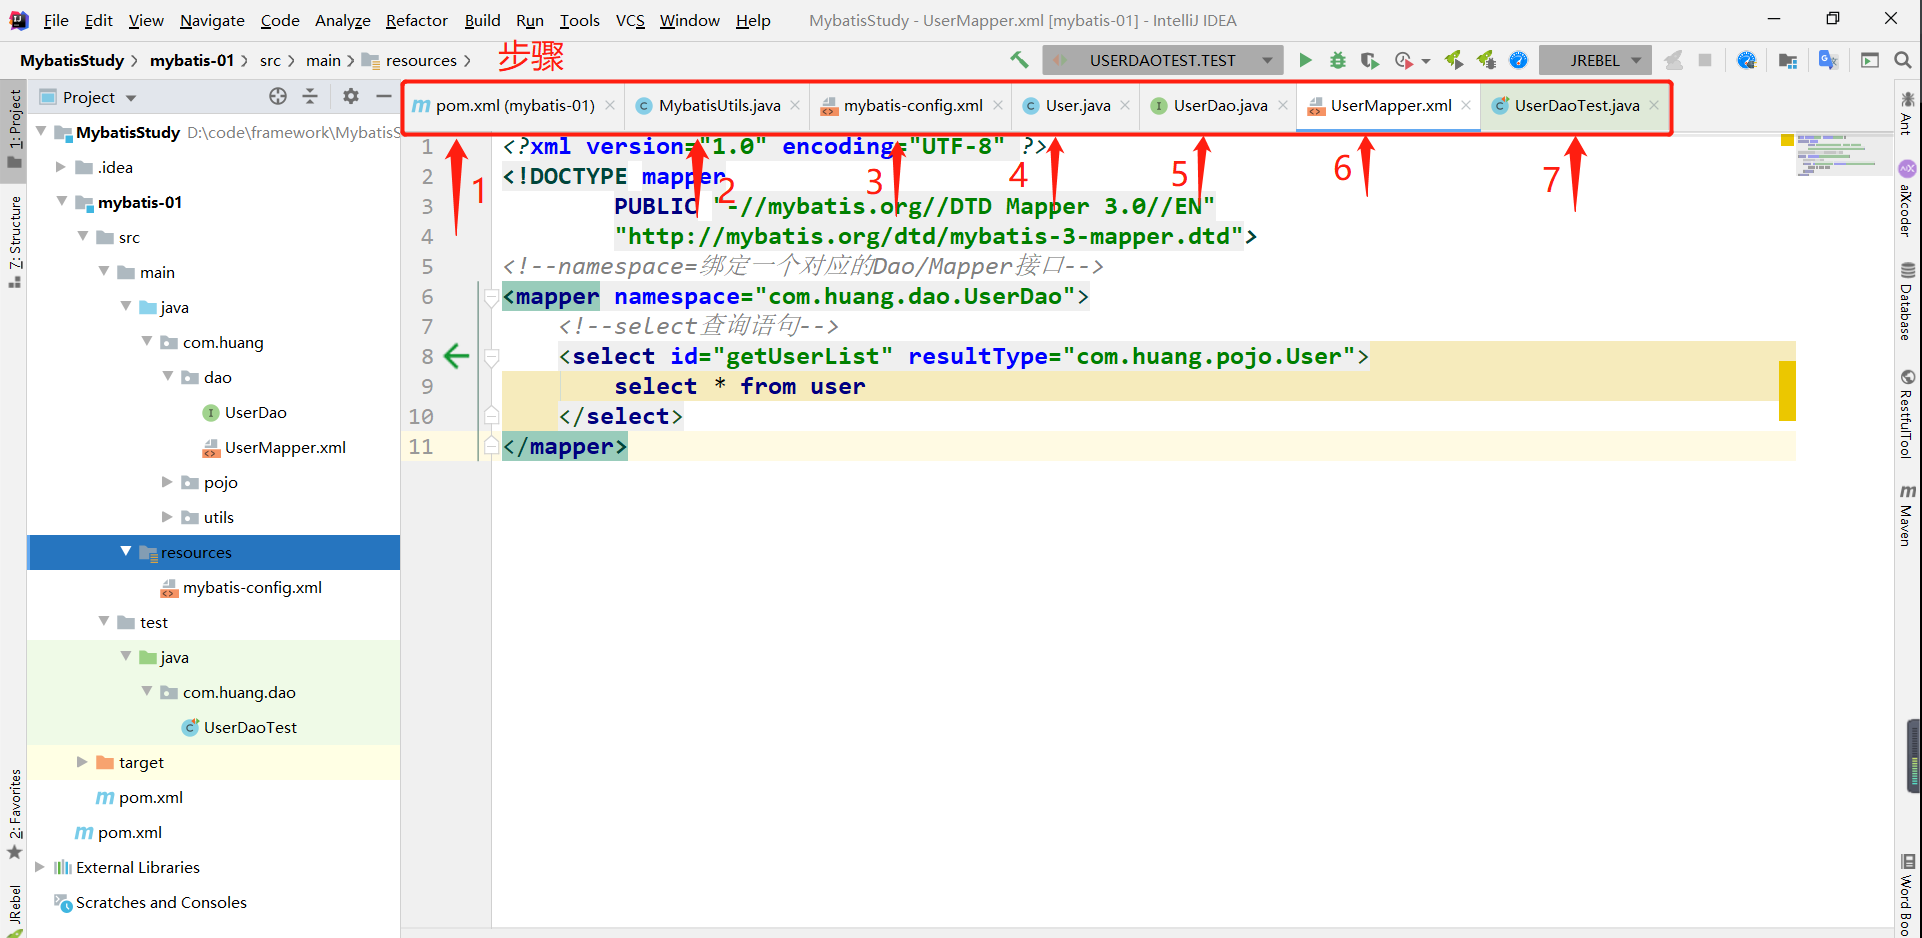Collapse the mybatis-01 module node
The image size is (1922, 938).
click(x=62, y=201)
